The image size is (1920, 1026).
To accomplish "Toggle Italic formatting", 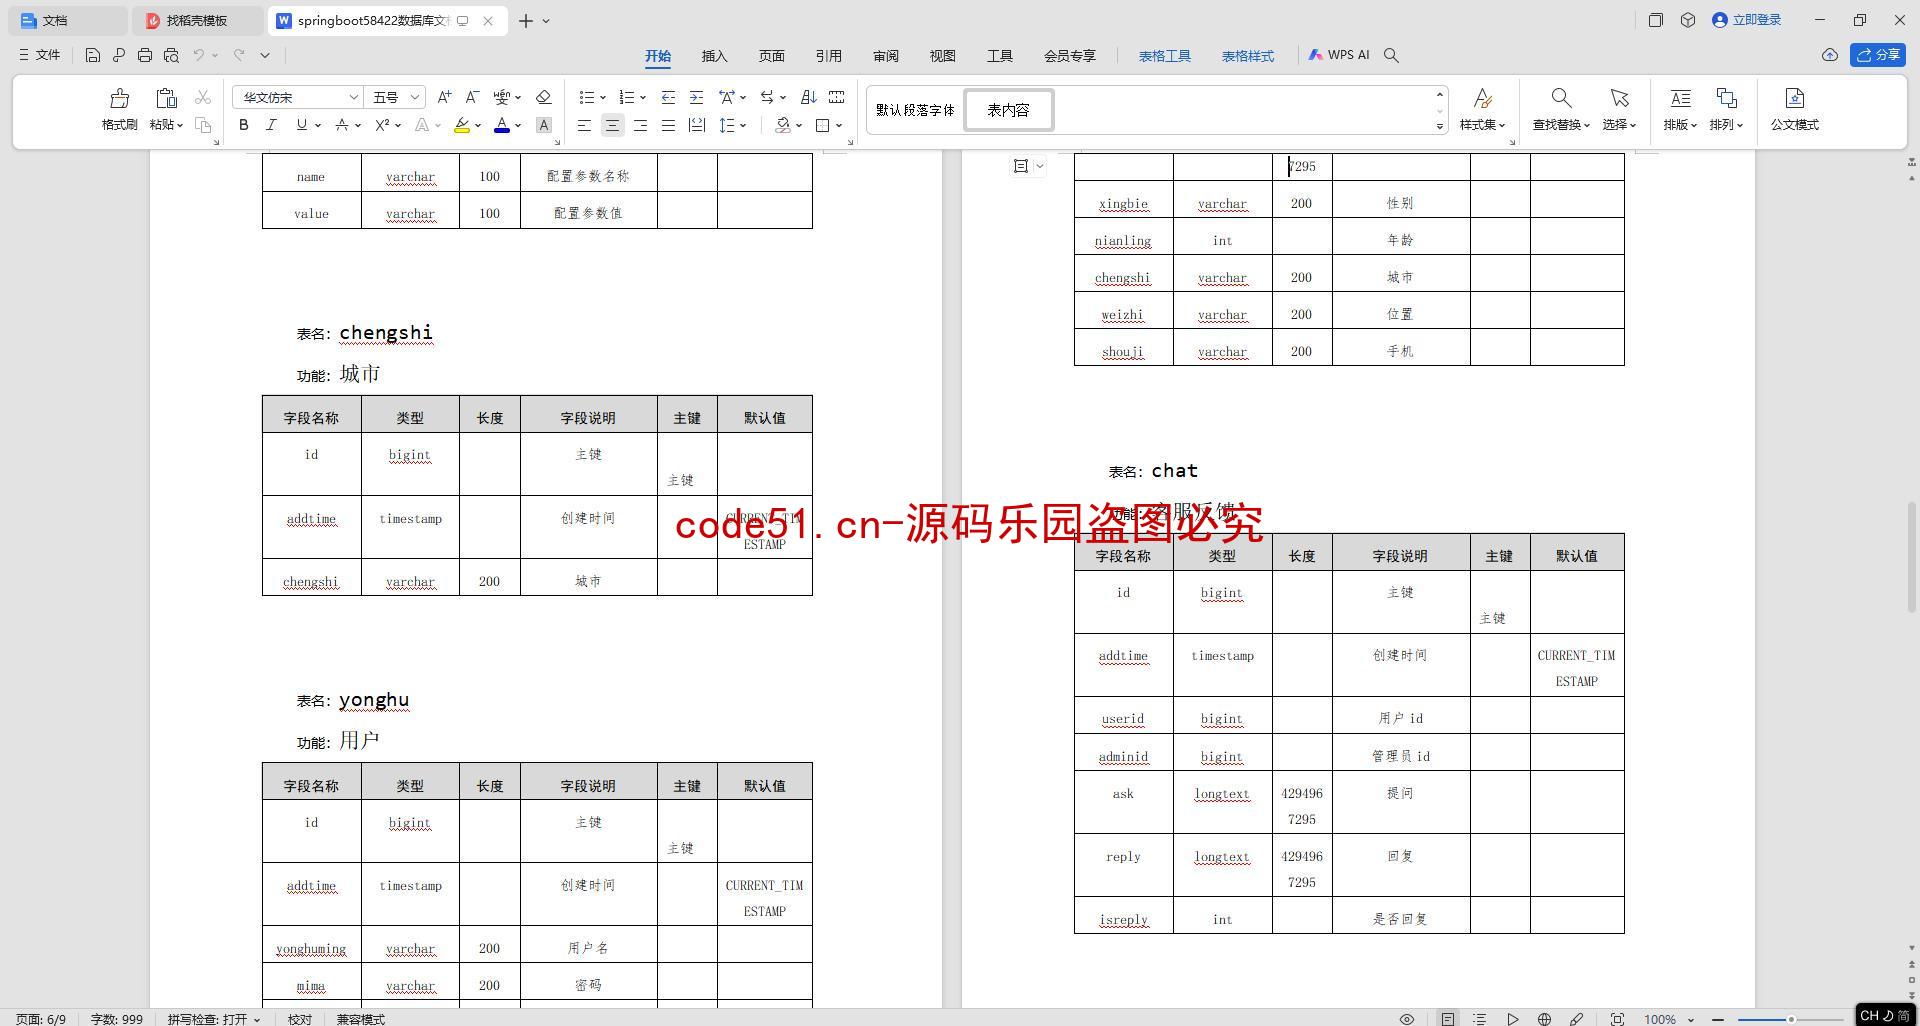I will click(271, 125).
